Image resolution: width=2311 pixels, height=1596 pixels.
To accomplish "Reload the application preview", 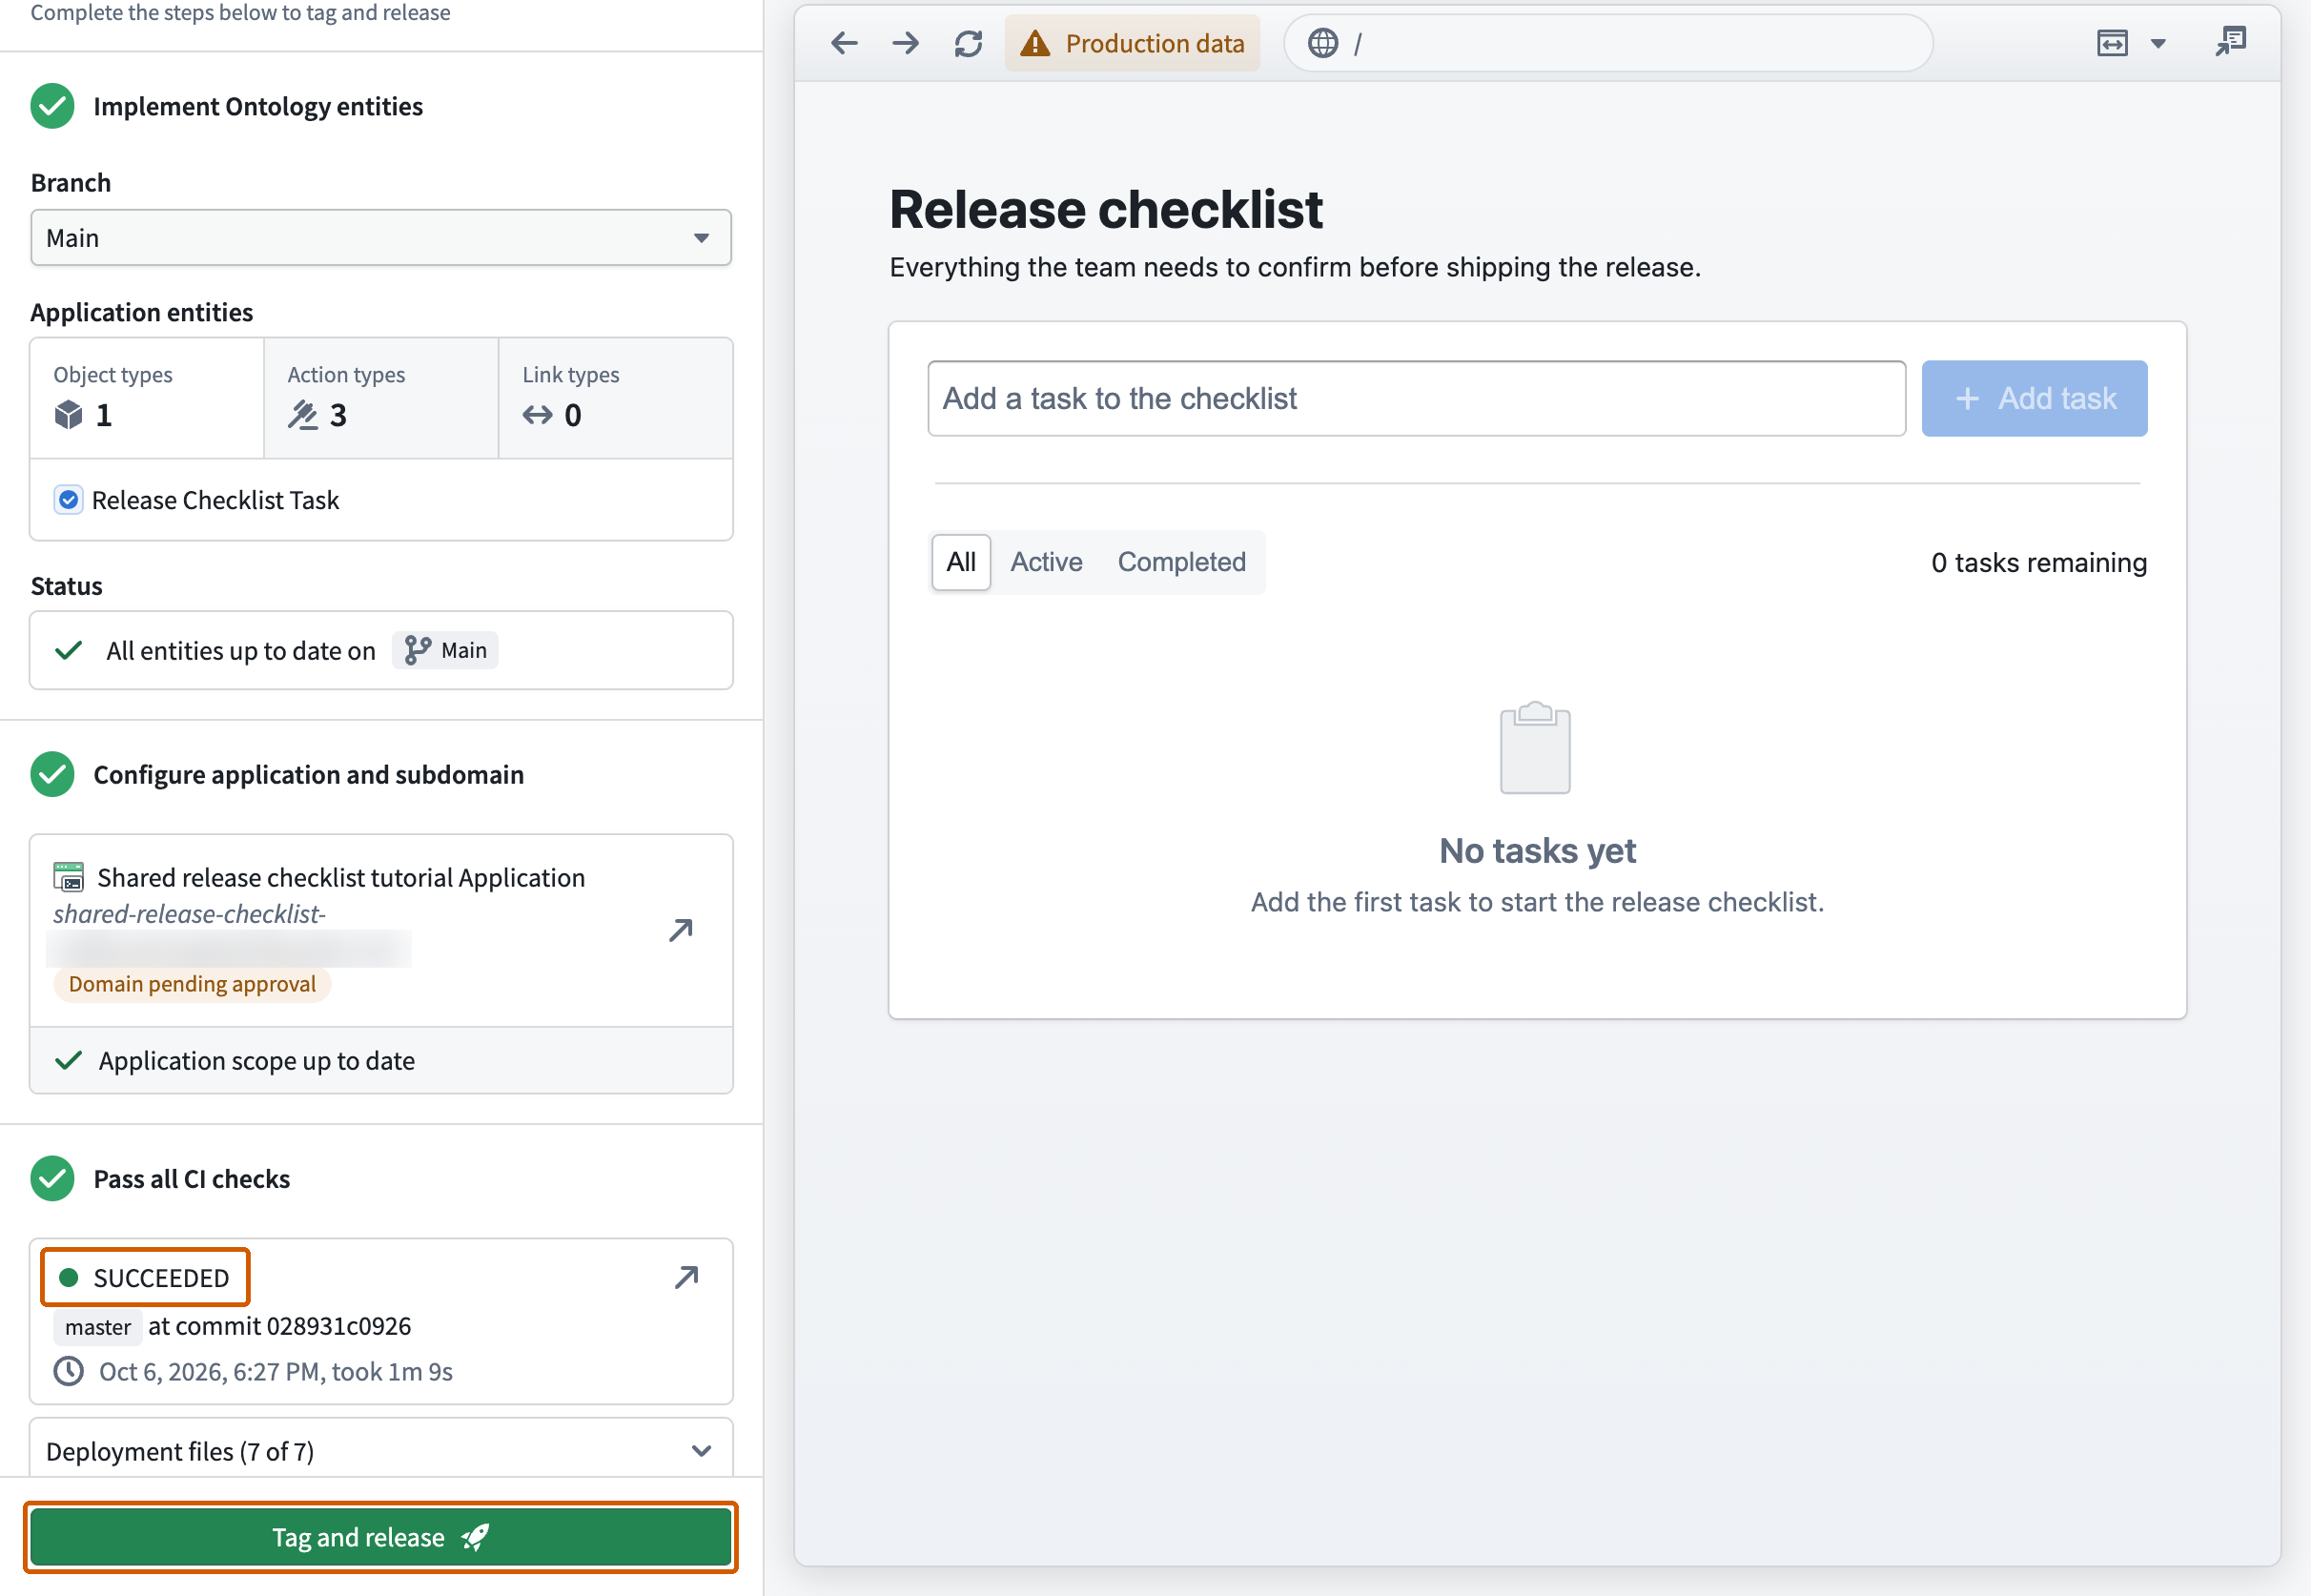I will 968,43.
